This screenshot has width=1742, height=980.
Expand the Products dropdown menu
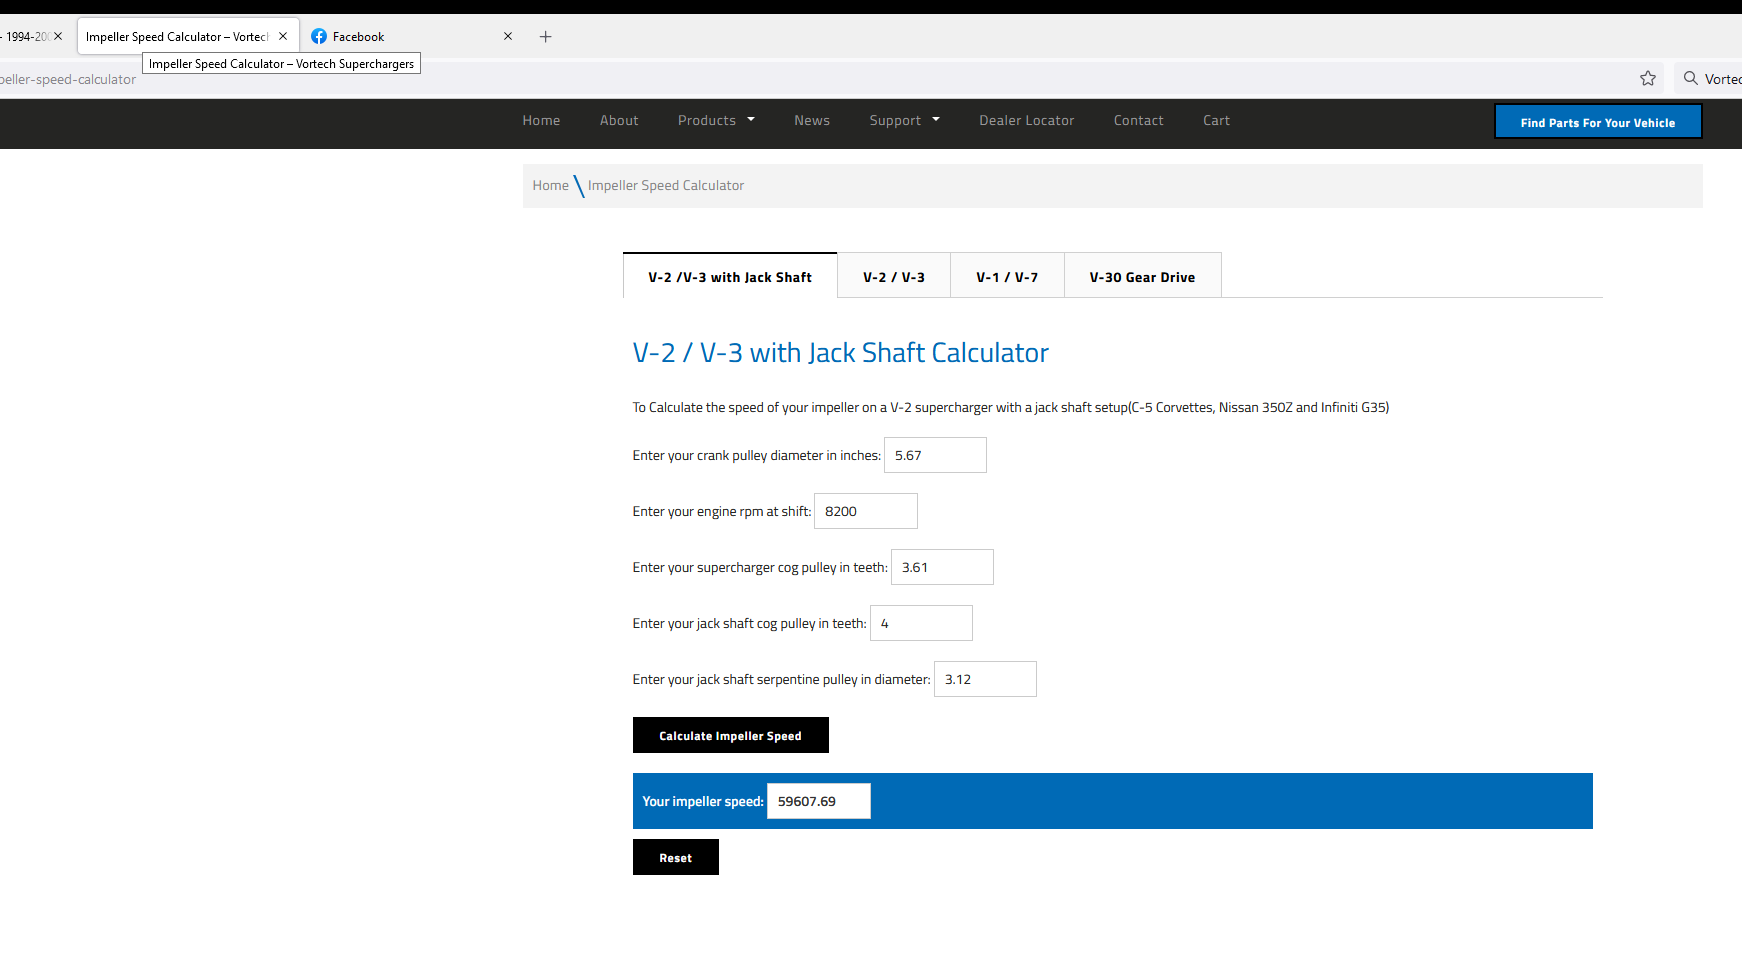coord(716,120)
